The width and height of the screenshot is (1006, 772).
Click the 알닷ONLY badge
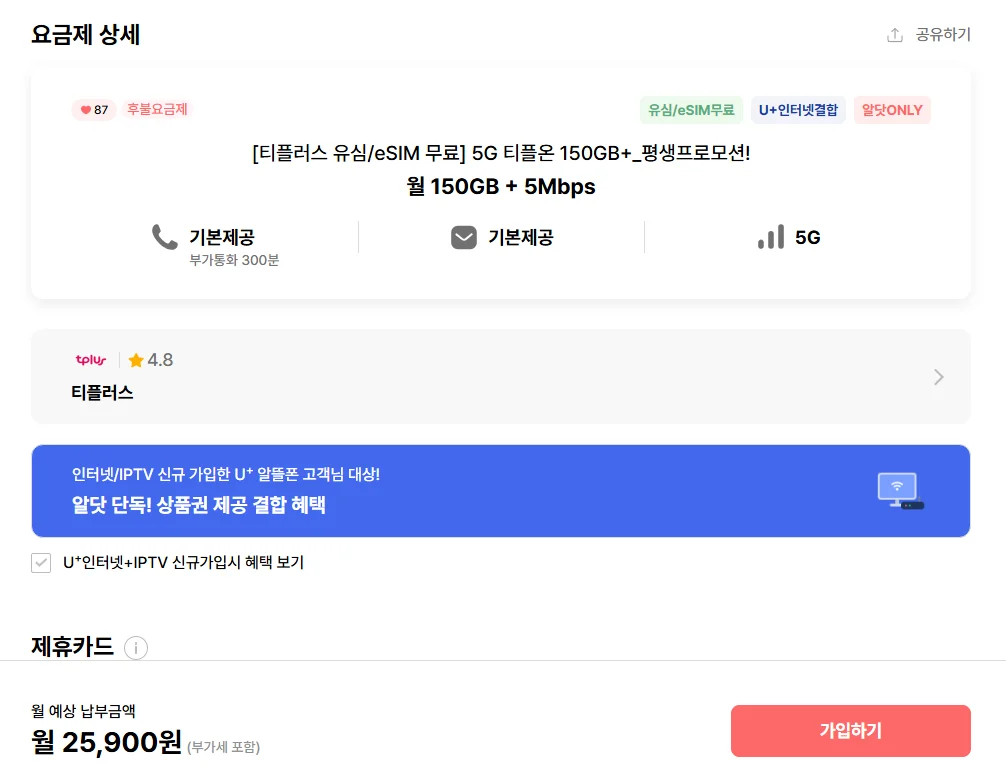[x=892, y=110]
